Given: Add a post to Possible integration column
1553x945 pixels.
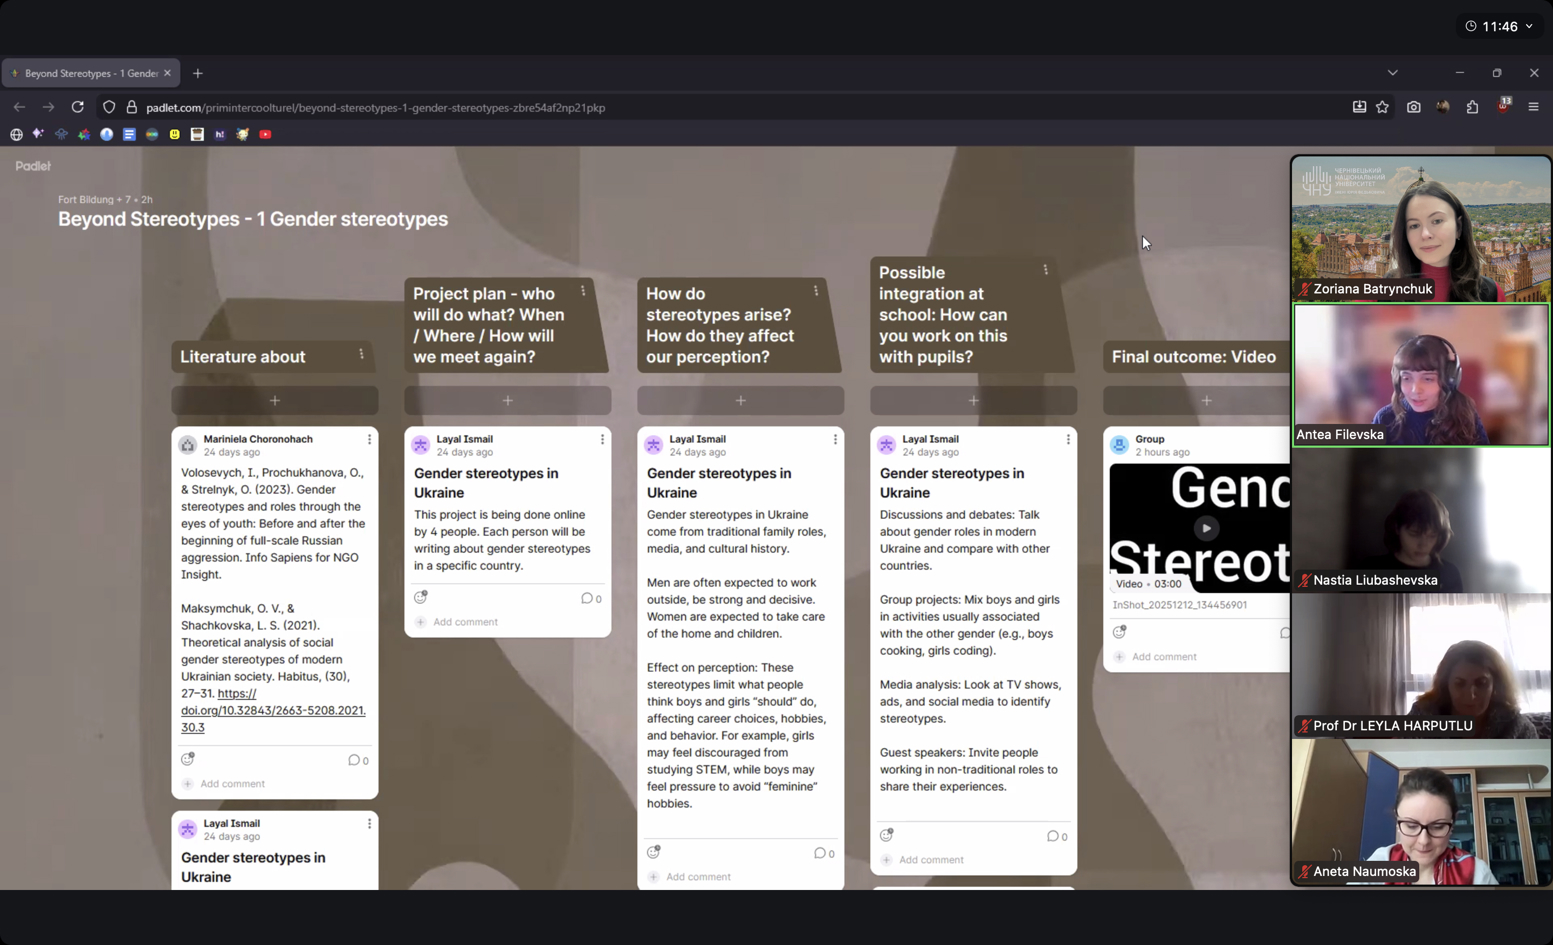Looking at the screenshot, I should point(974,400).
